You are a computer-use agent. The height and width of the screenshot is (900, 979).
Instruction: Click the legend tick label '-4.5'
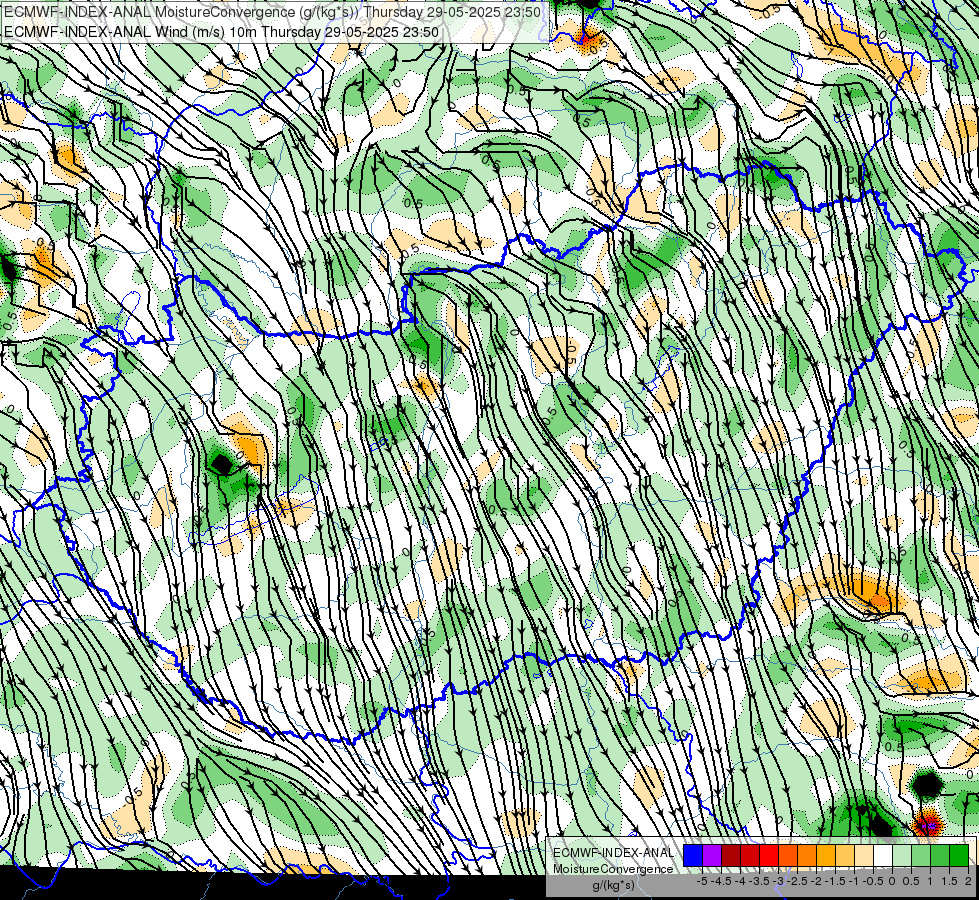(x=721, y=881)
